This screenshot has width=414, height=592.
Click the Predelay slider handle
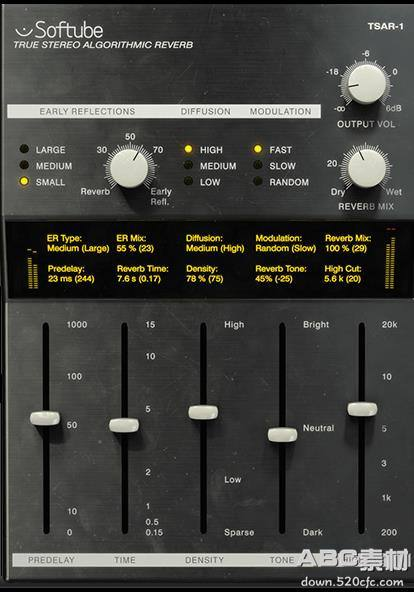coord(45,418)
